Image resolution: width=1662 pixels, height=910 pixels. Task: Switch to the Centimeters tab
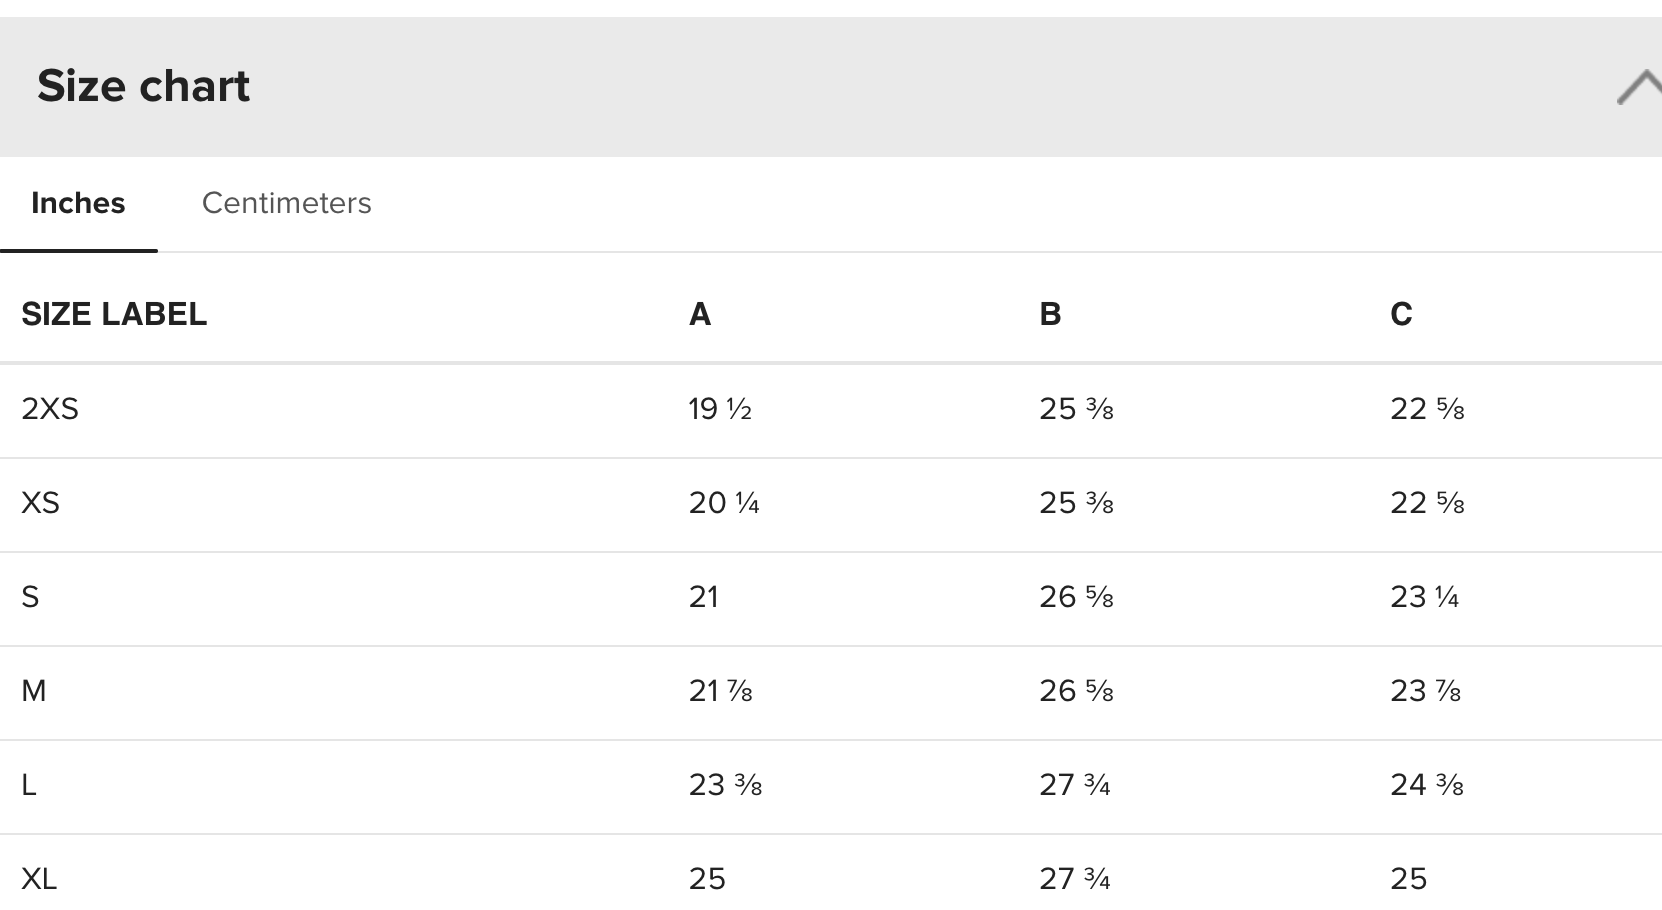click(286, 203)
